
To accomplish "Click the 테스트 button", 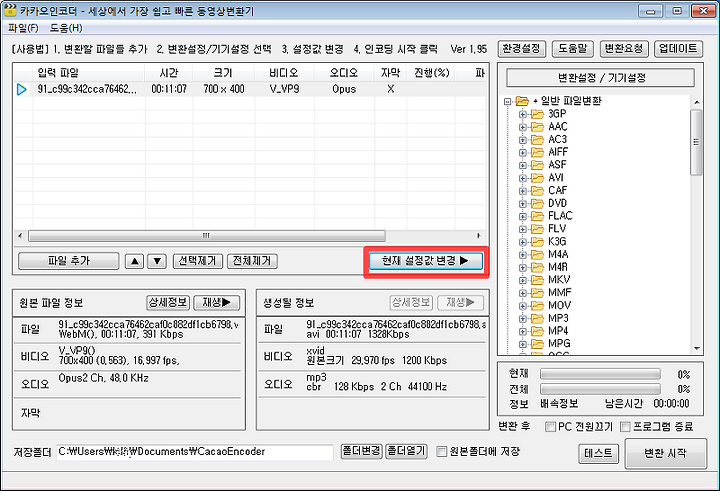I will coord(598,454).
